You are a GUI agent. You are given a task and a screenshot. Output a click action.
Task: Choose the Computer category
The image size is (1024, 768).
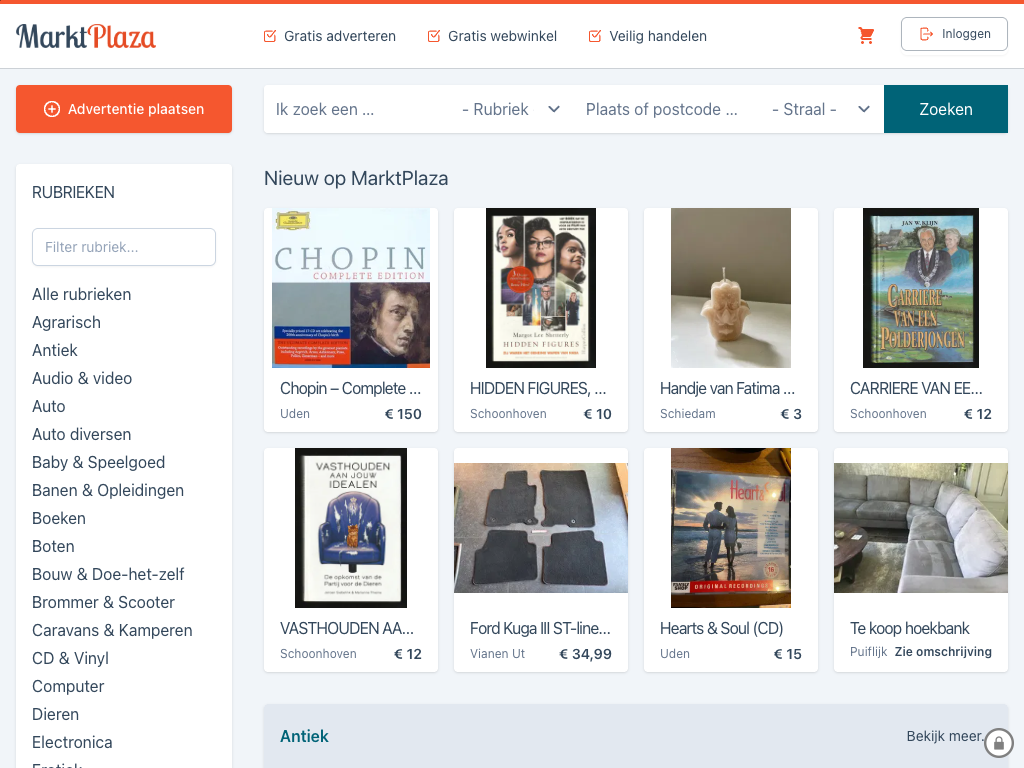click(x=68, y=686)
